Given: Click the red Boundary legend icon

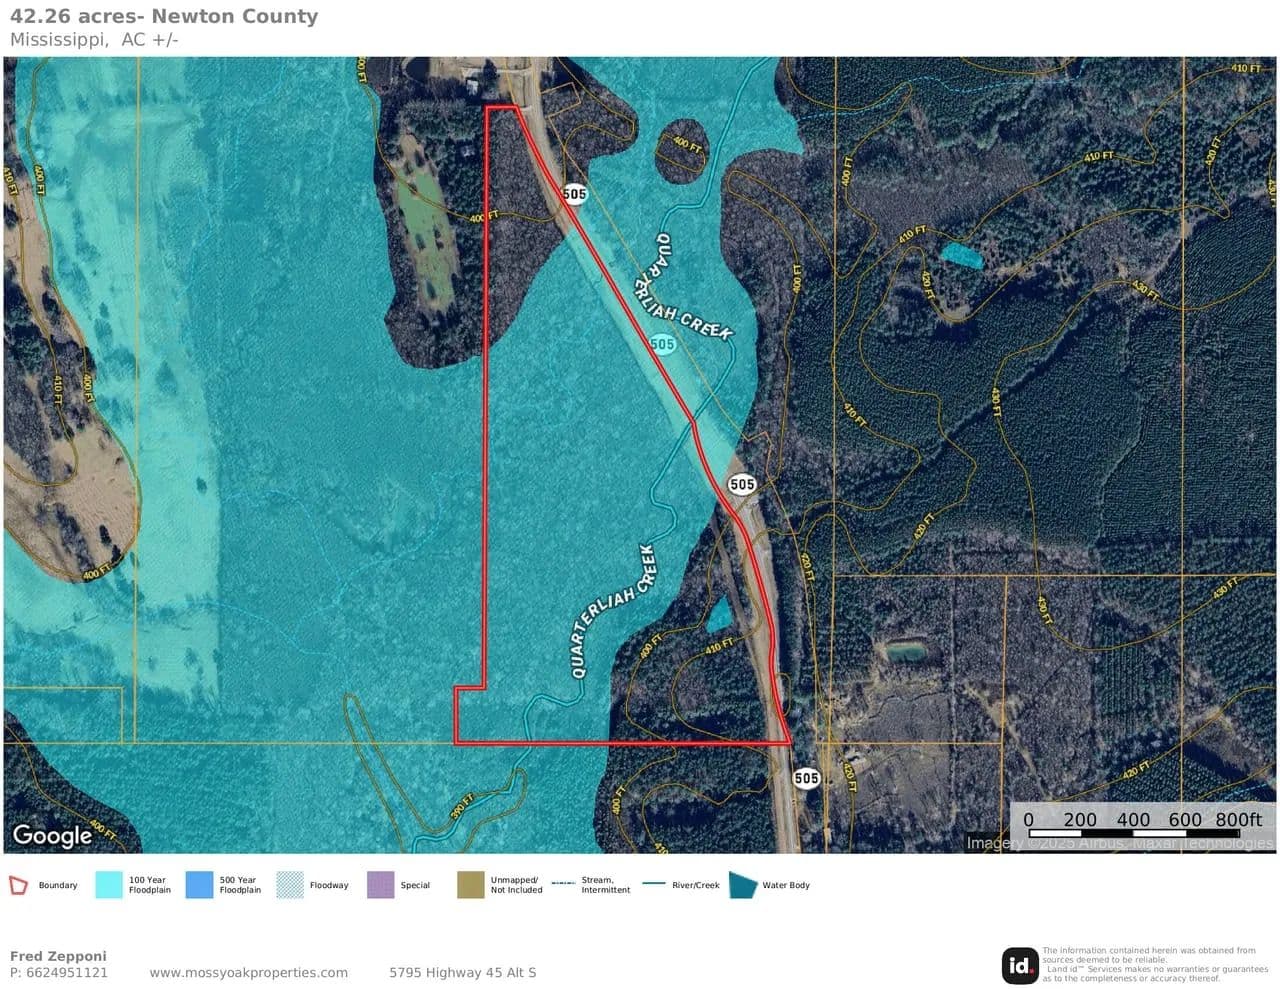Looking at the screenshot, I should (18, 885).
